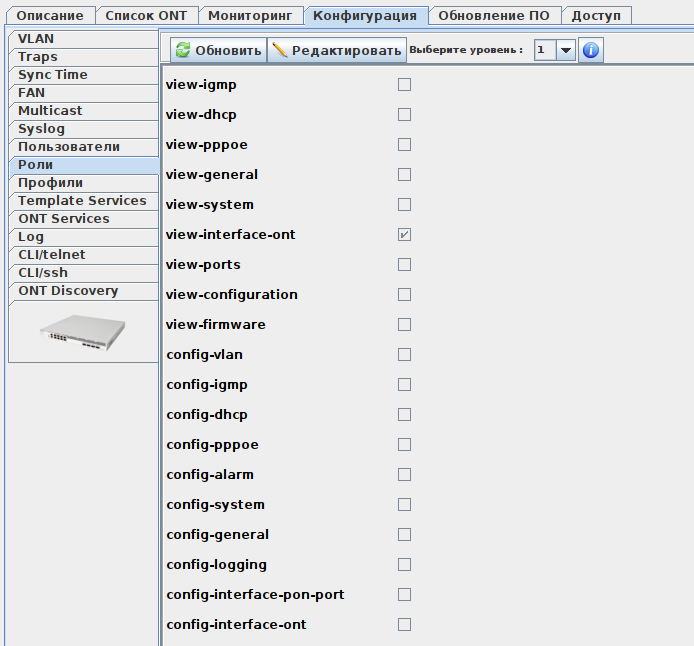The image size is (694, 646).
Task: Open CLI/telnet settings in the sidebar
Action: coord(83,255)
